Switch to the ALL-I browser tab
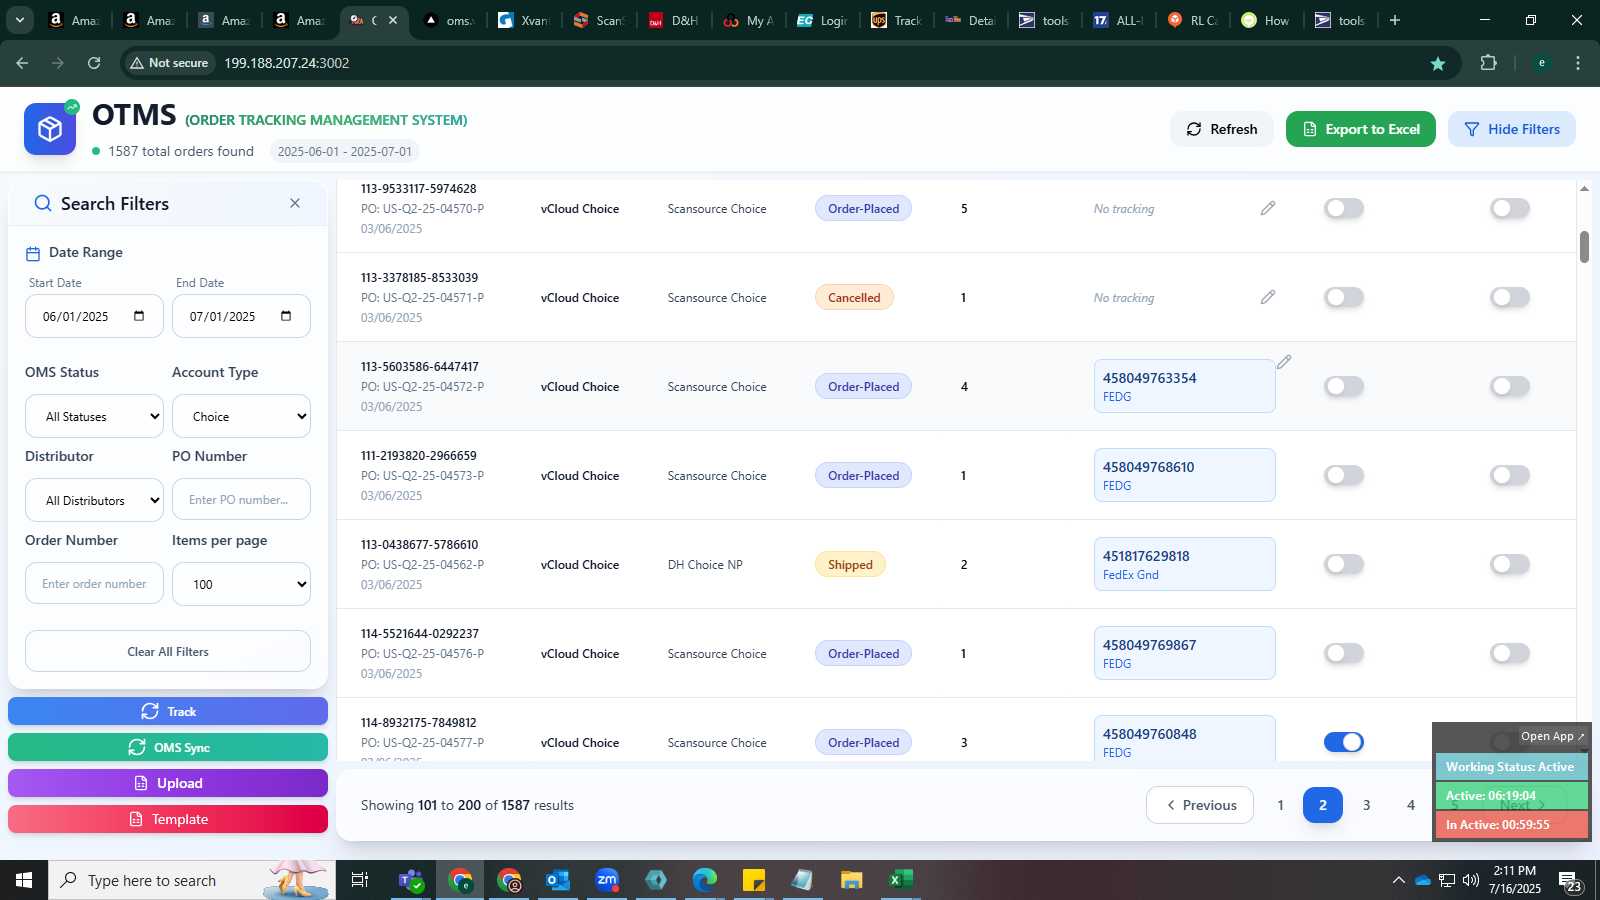 (x=1119, y=20)
